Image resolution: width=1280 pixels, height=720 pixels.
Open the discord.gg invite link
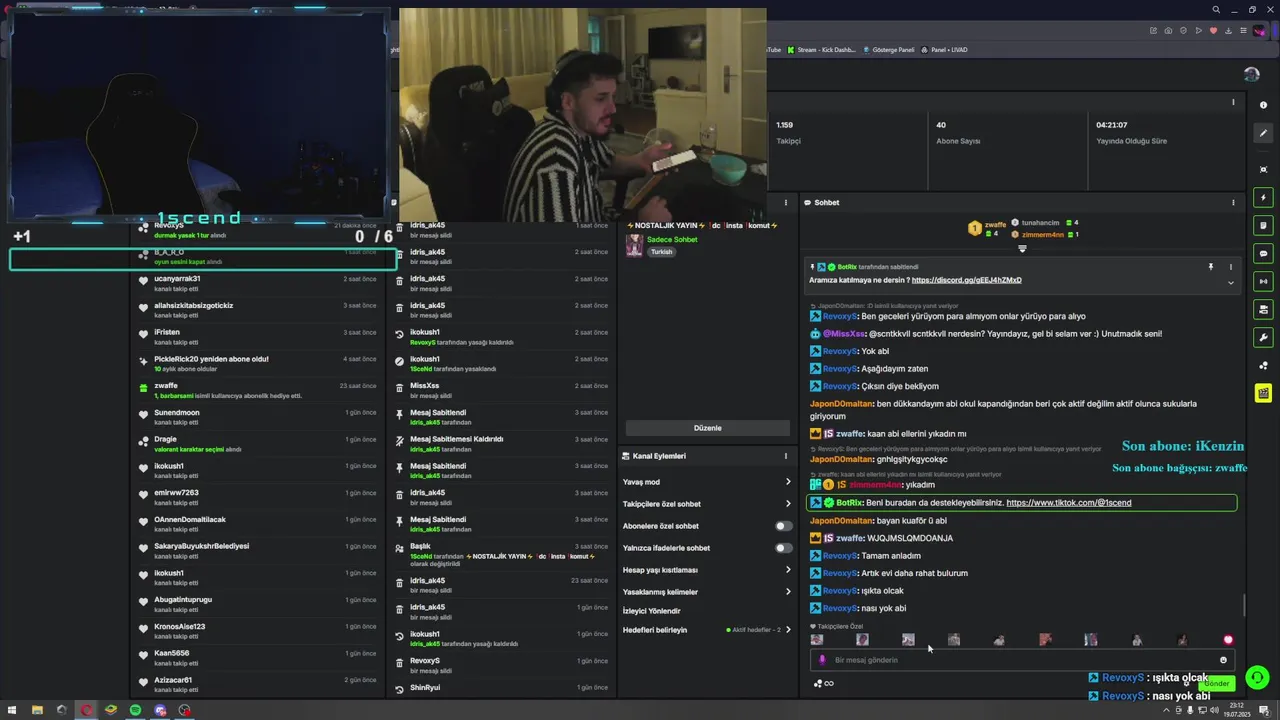[x=967, y=280]
